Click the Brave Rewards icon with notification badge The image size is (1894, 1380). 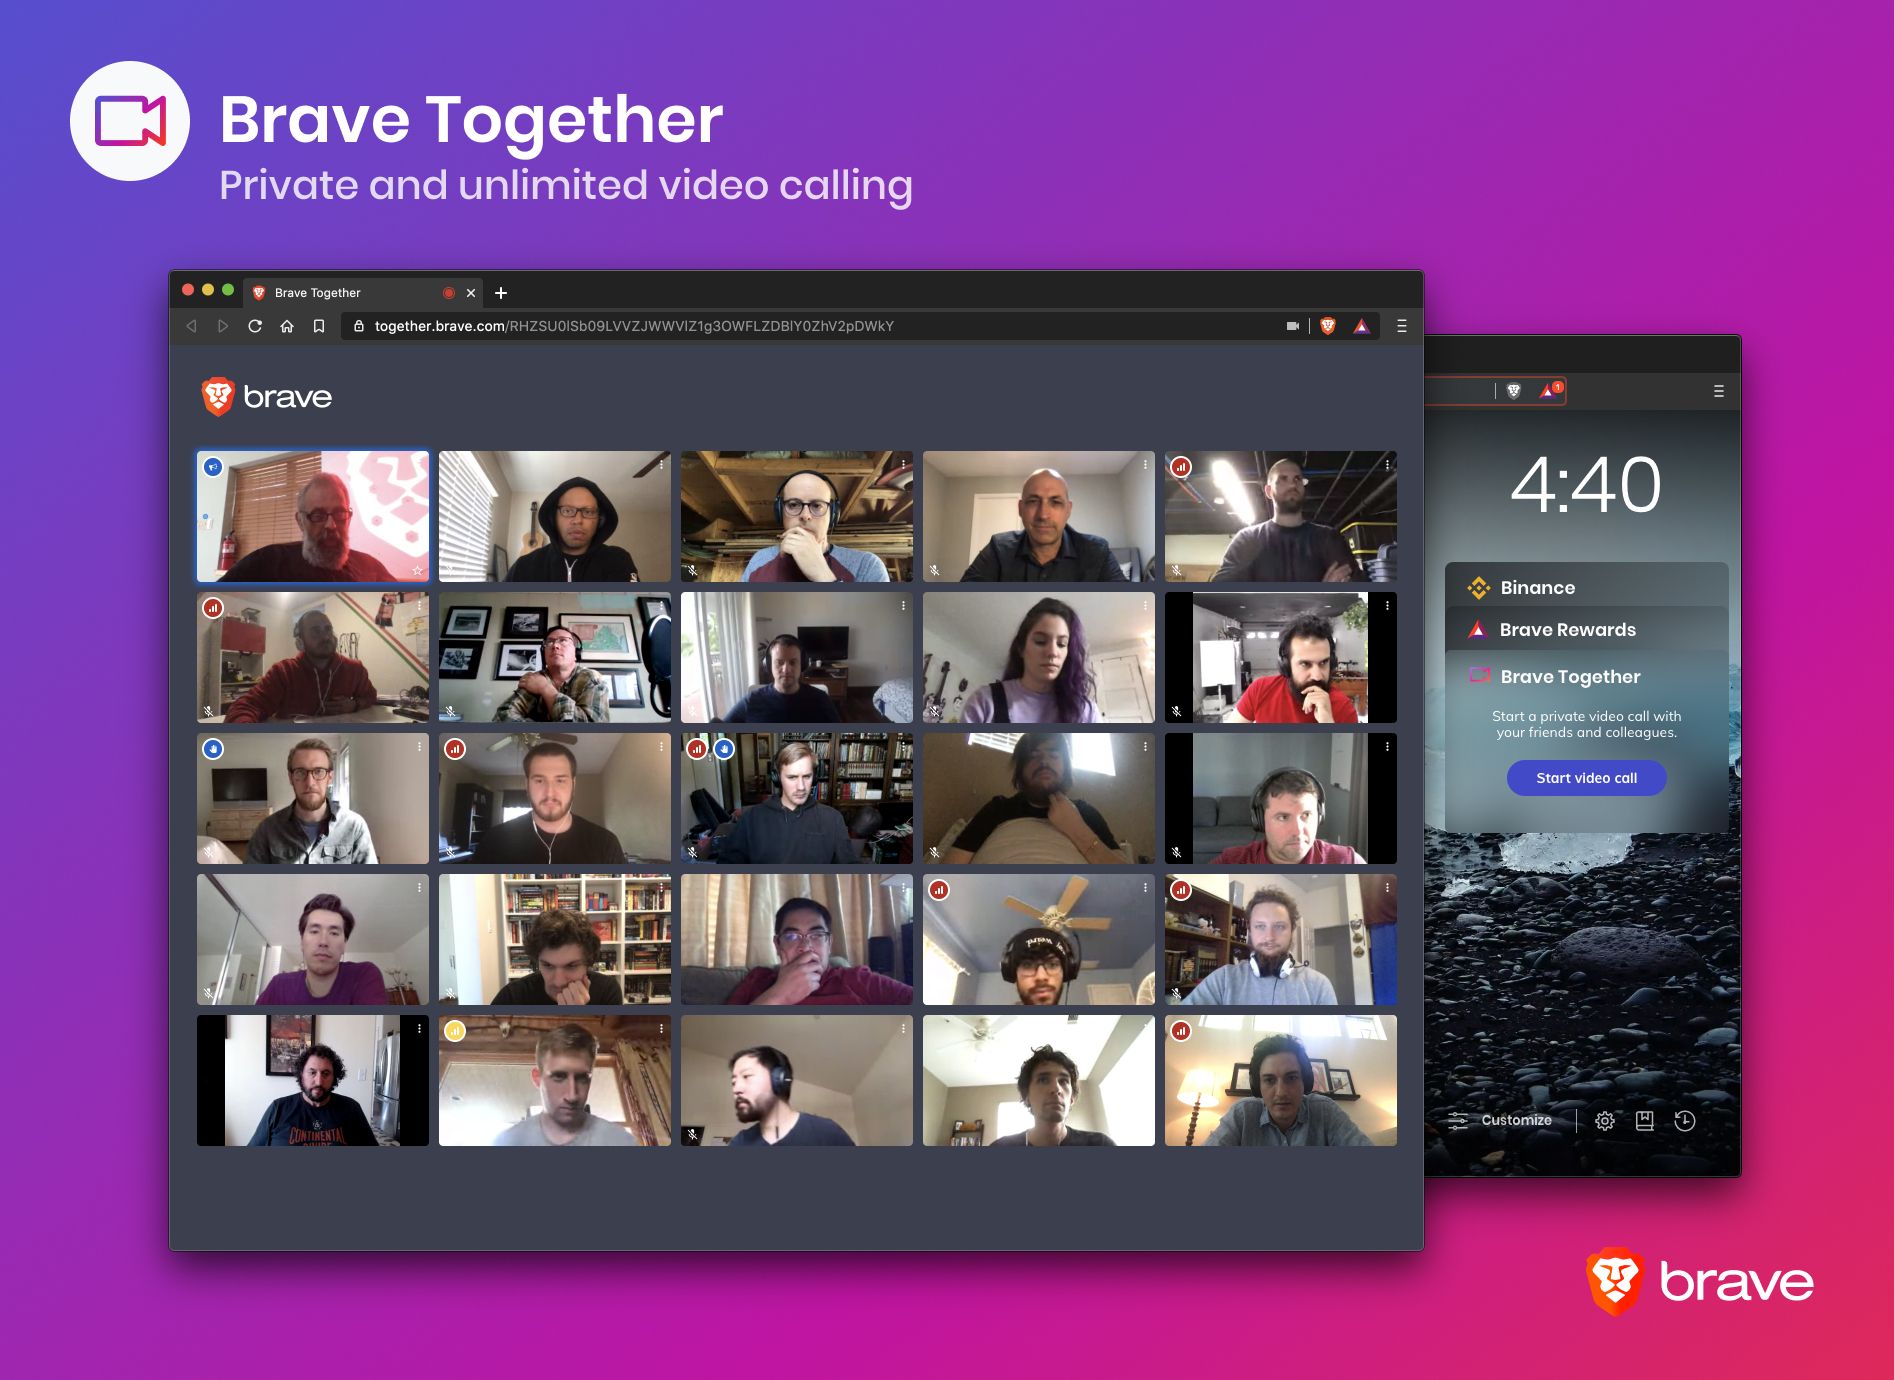[x=1550, y=391]
